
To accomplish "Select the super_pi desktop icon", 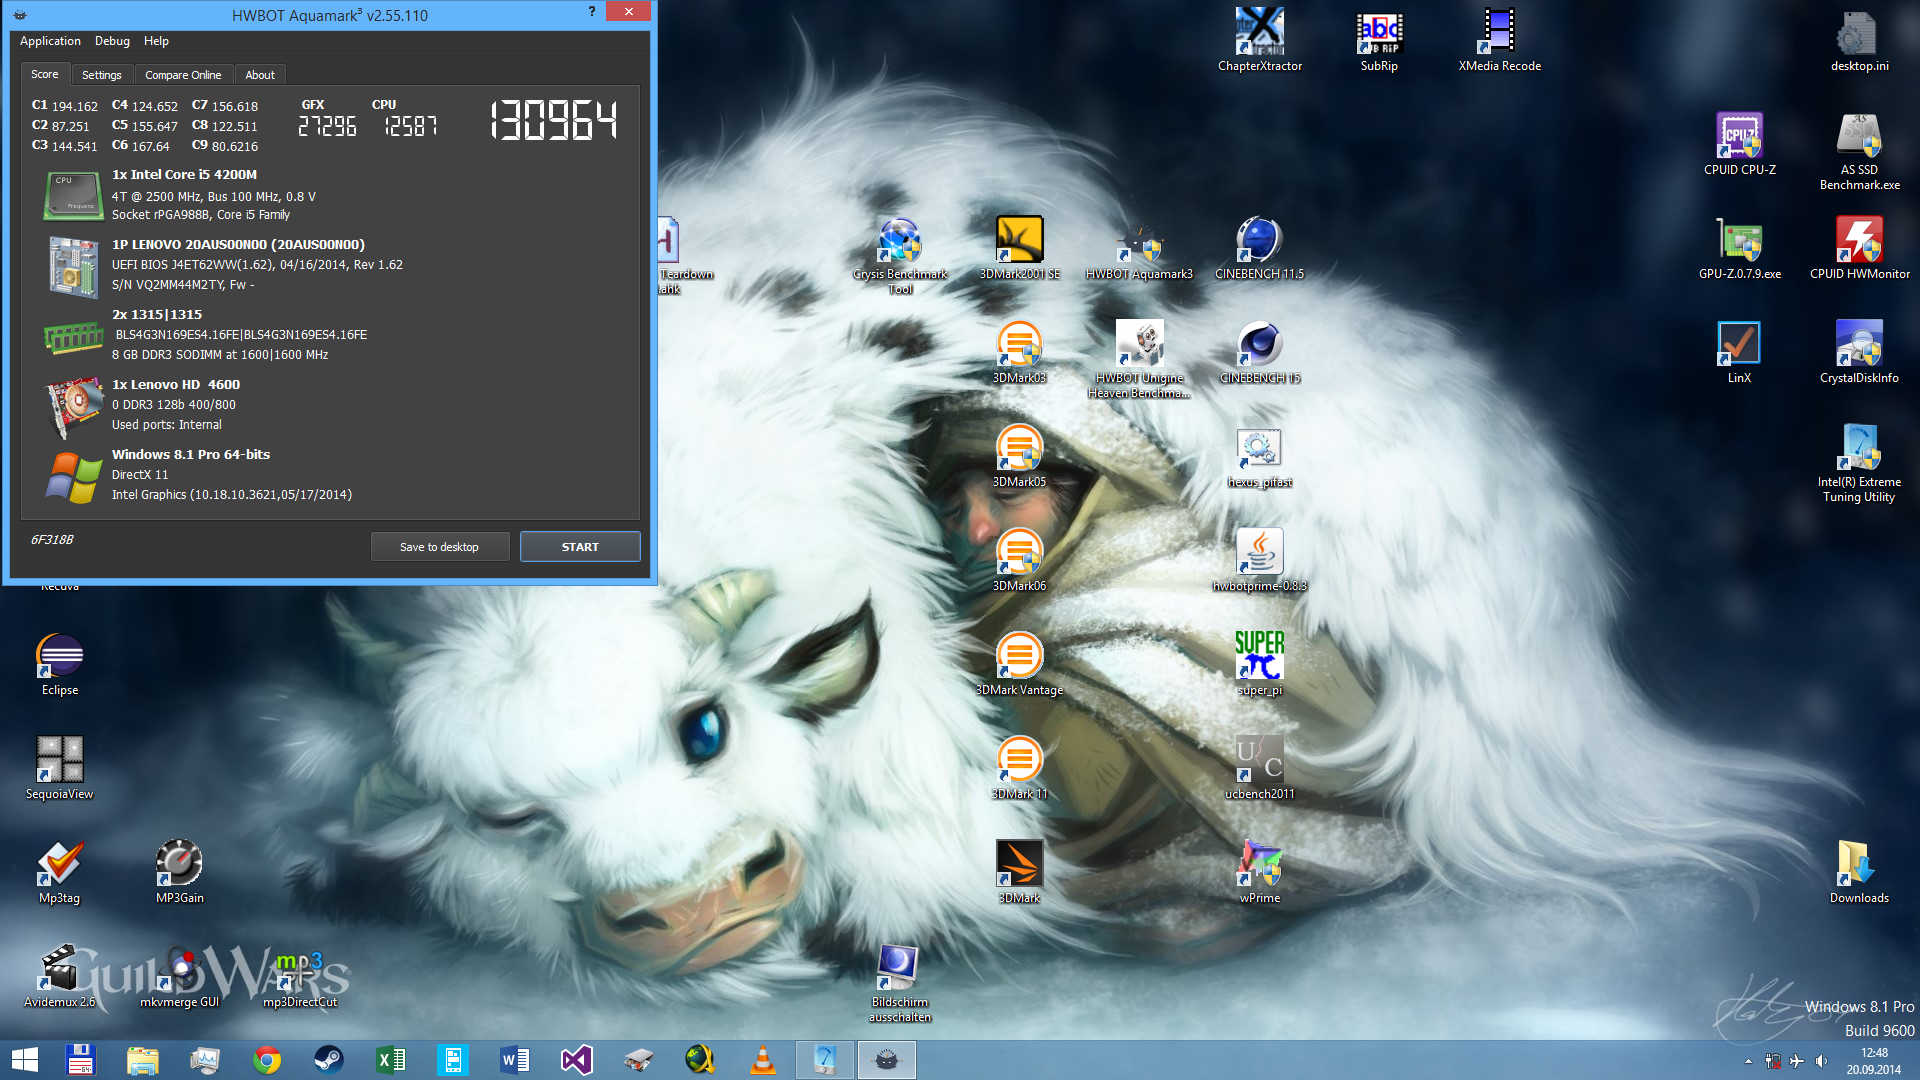I will pyautogui.click(x=1259, y=664).
